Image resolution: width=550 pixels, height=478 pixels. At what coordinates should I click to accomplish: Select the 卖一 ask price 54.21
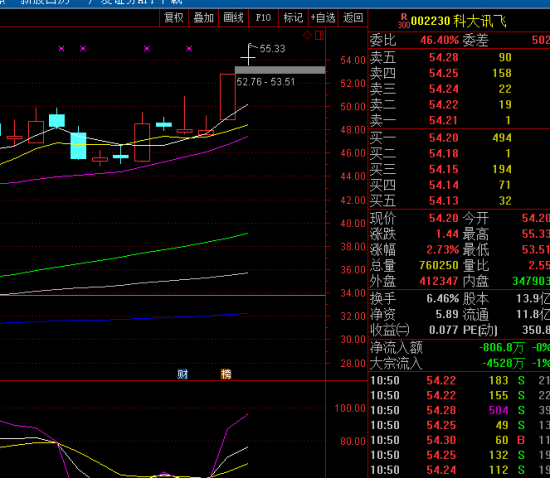(443, 120)
